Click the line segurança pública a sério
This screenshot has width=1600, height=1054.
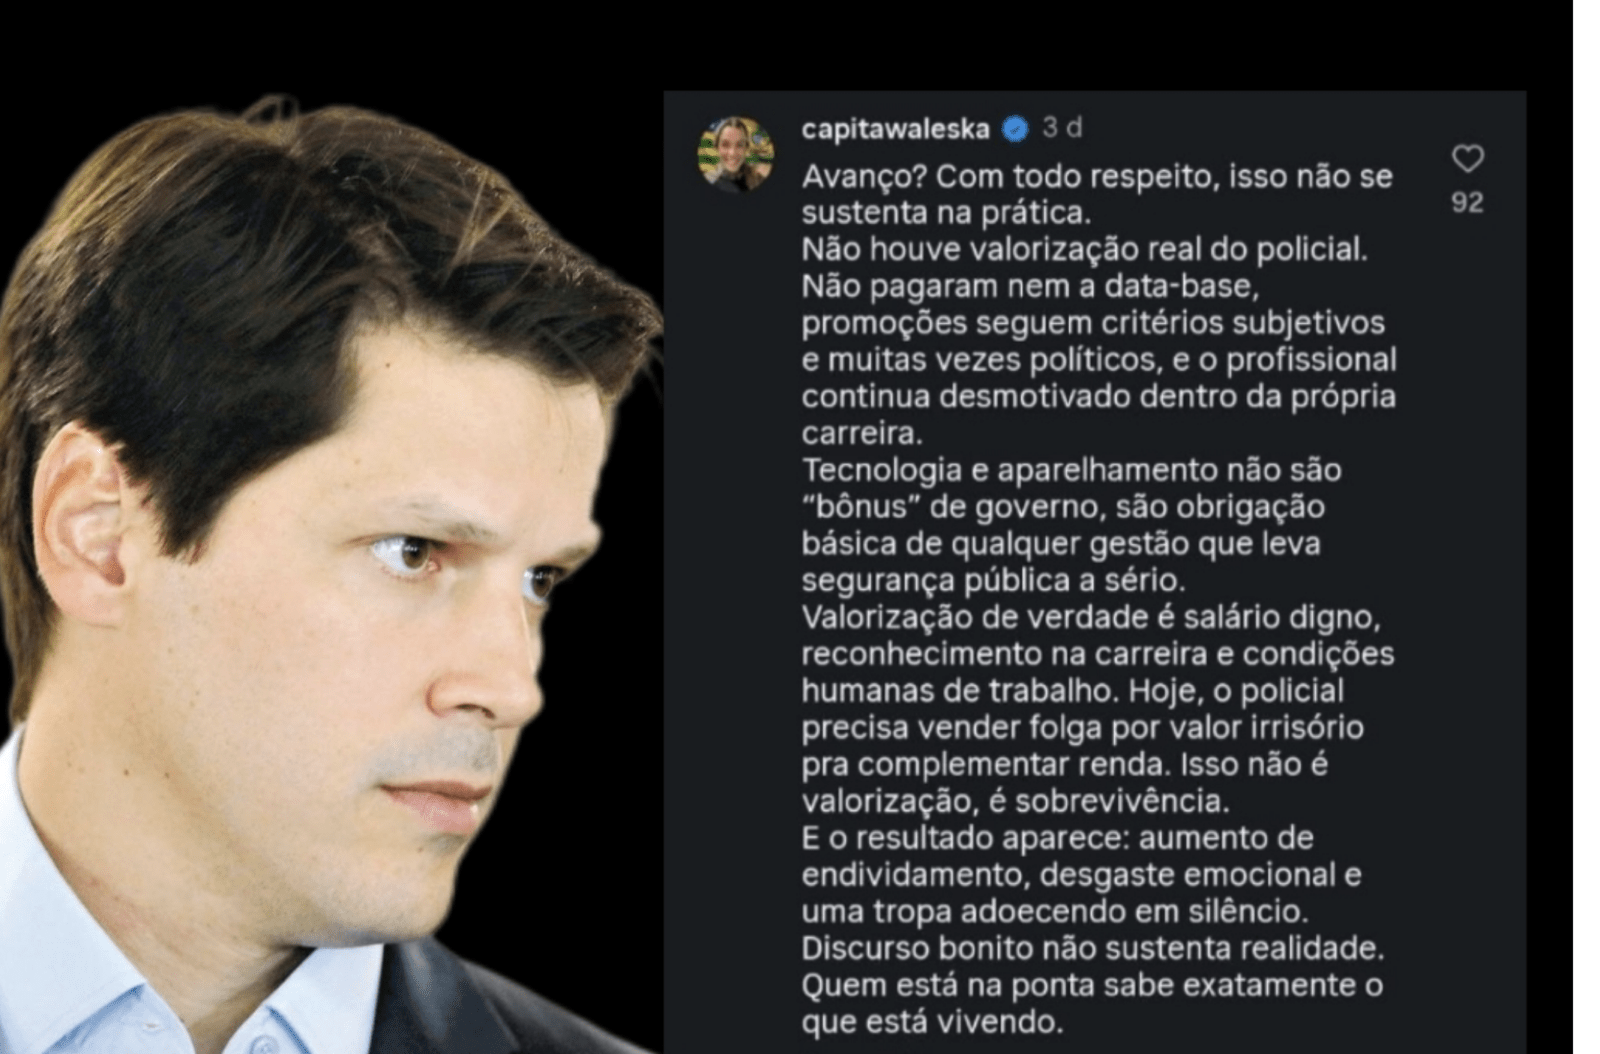coord(993,581)
